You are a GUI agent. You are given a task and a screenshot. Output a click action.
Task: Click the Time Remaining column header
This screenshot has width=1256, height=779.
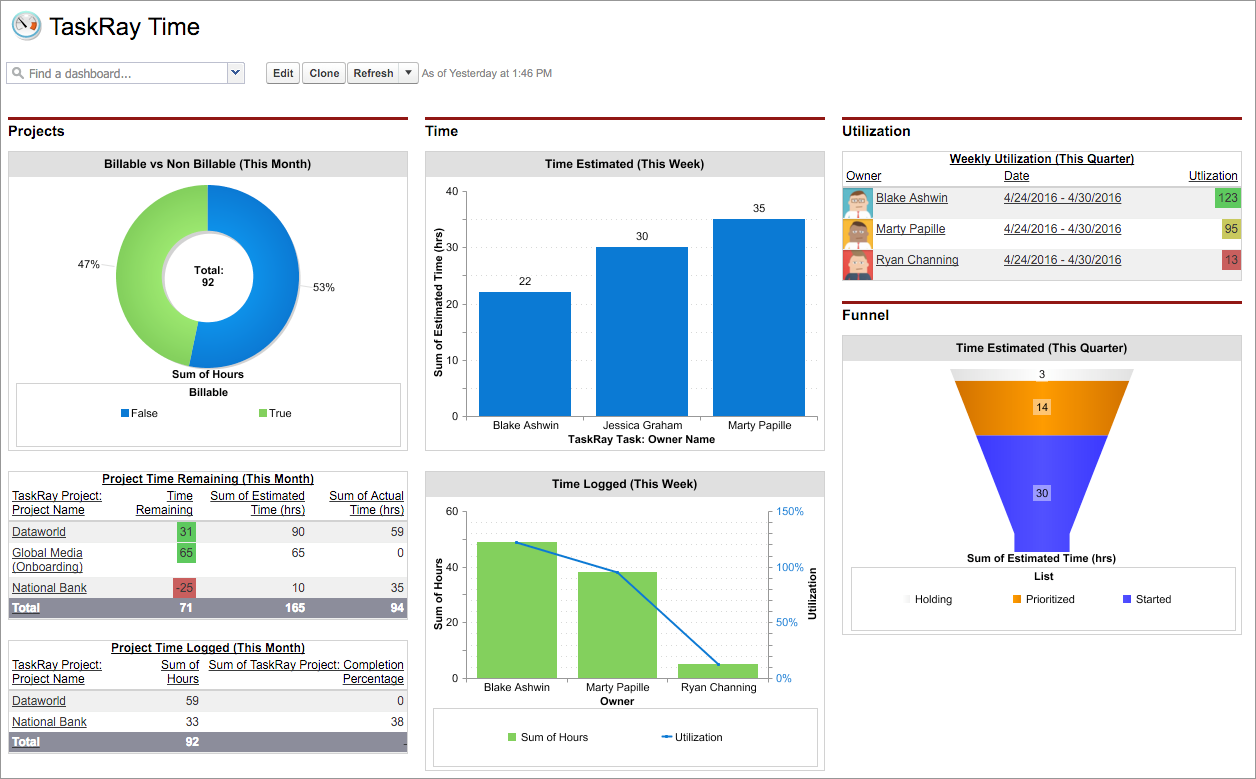coord(165,503)
